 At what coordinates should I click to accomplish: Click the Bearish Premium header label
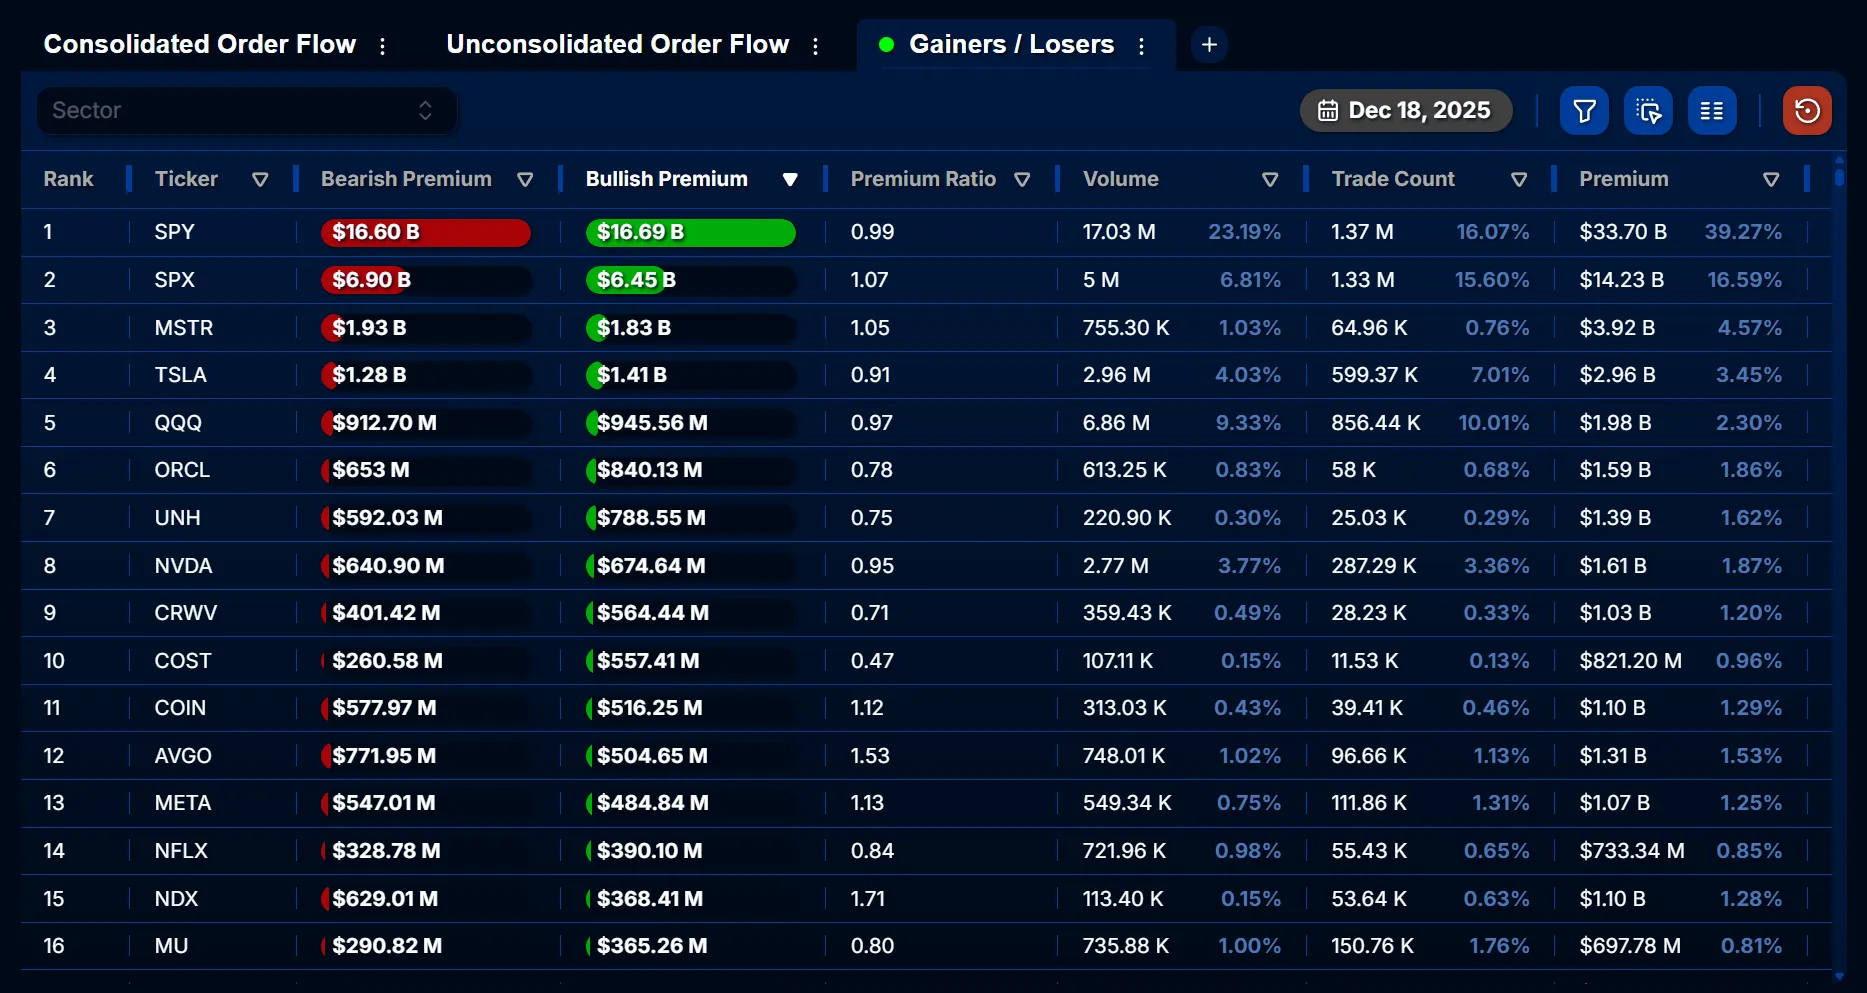click(406, 179)
